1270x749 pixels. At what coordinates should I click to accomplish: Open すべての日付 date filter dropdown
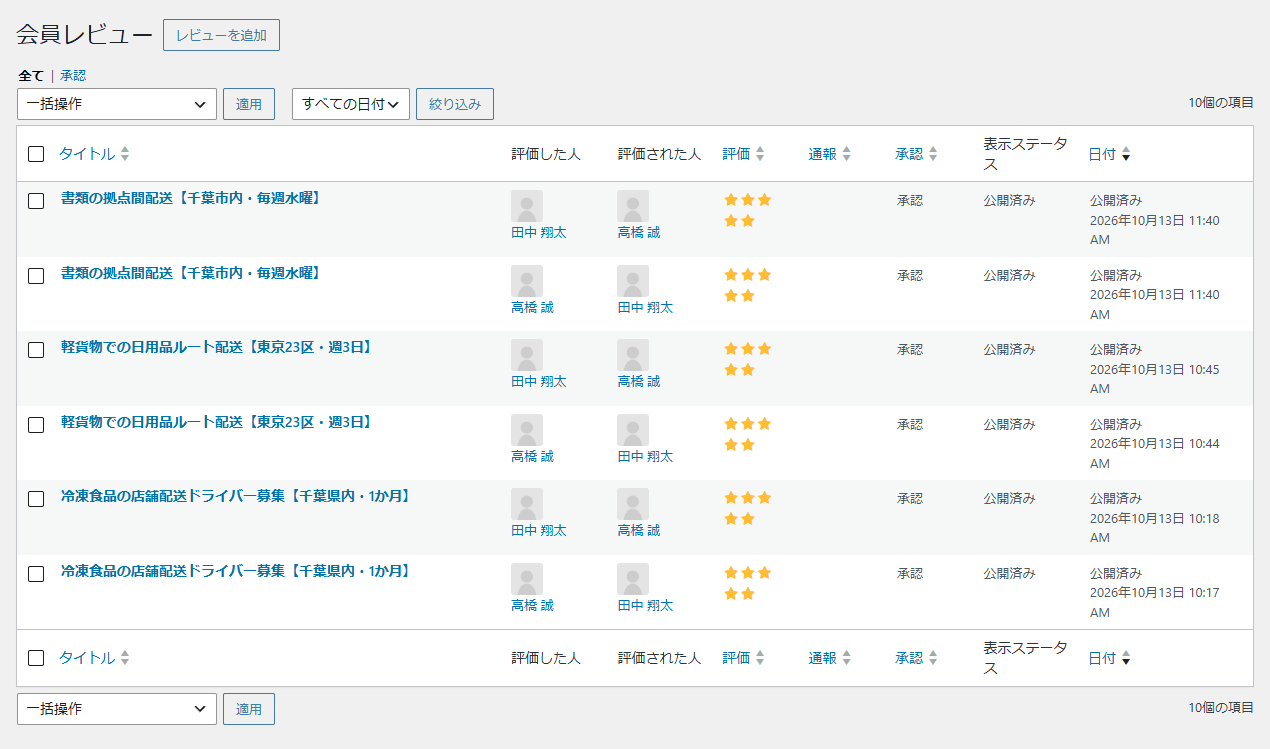[x=351, y=104]
